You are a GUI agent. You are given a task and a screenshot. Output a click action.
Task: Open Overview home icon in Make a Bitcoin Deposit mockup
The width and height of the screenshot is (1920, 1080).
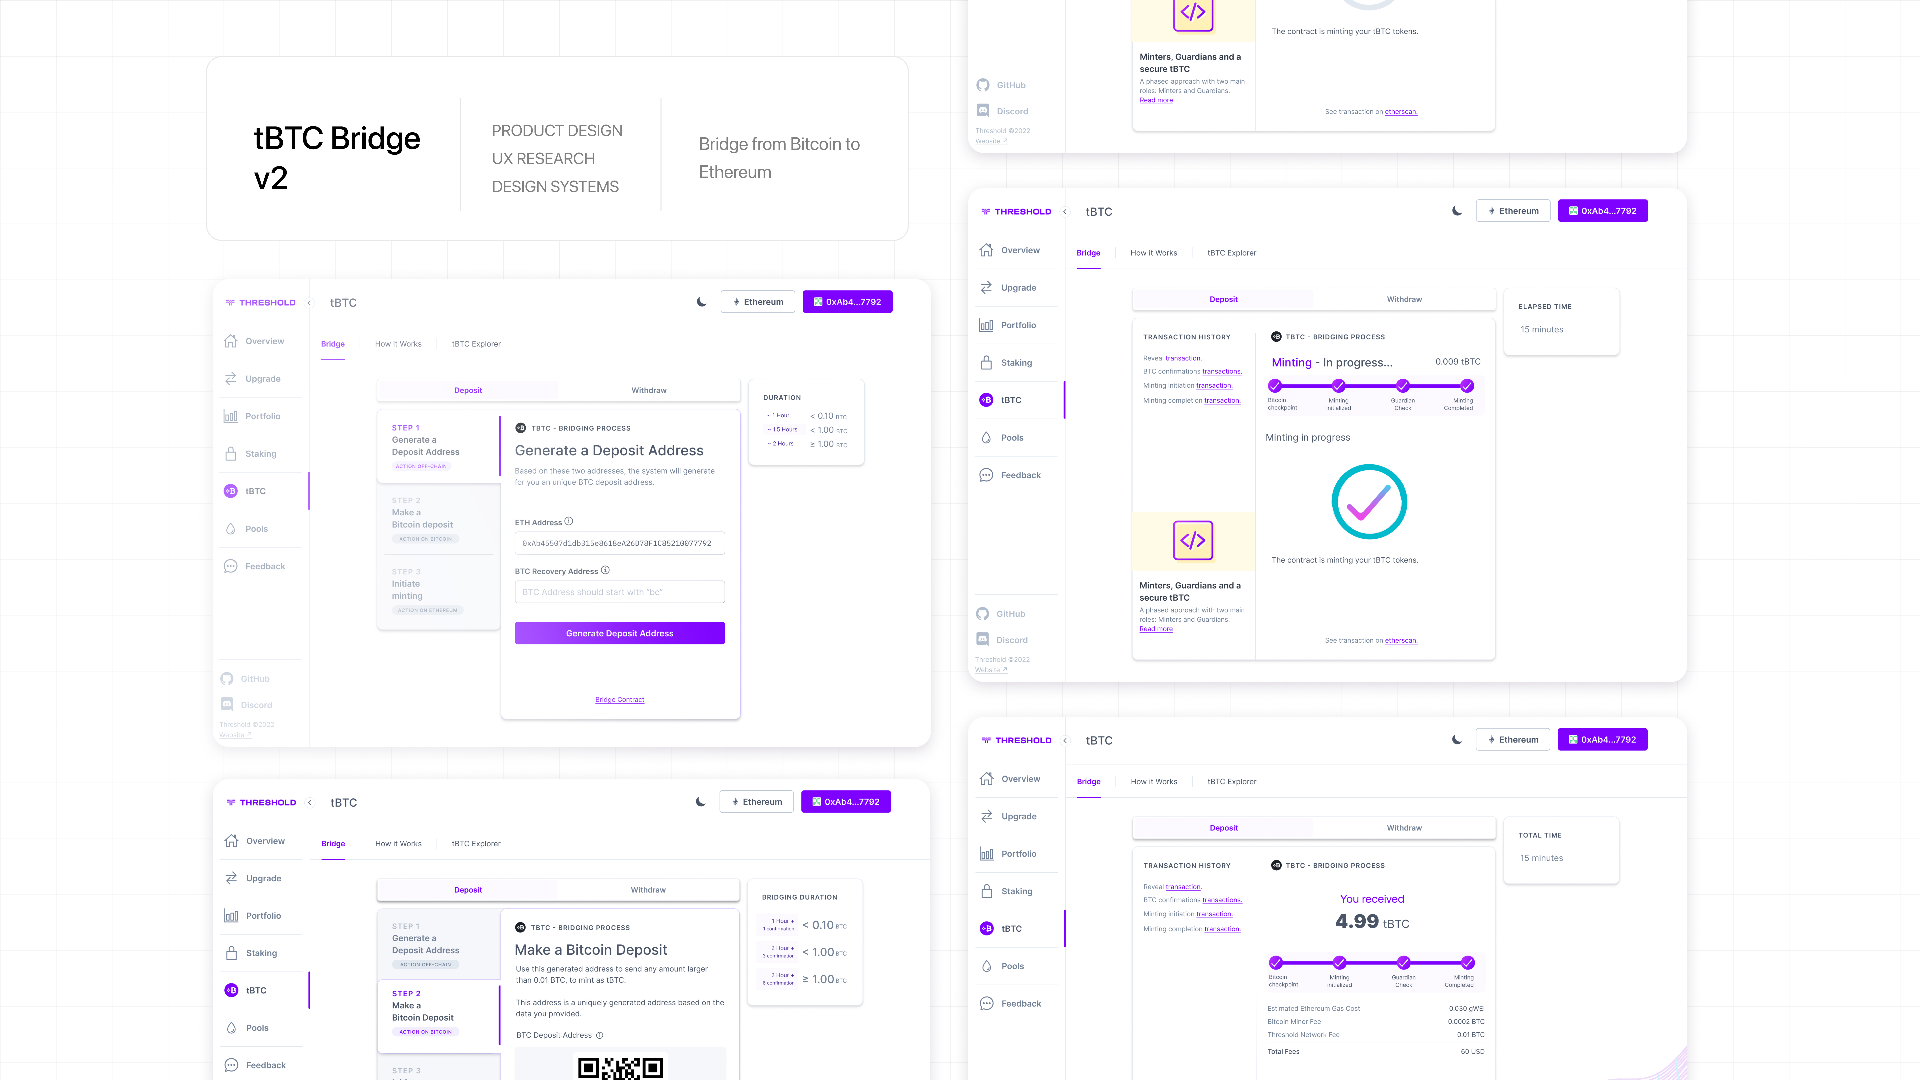[x=232, y=841]
